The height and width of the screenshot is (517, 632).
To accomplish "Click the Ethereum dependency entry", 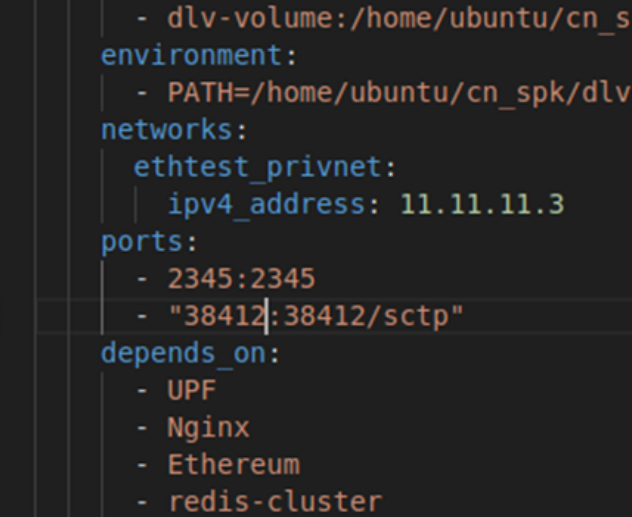I will [233, 465].
